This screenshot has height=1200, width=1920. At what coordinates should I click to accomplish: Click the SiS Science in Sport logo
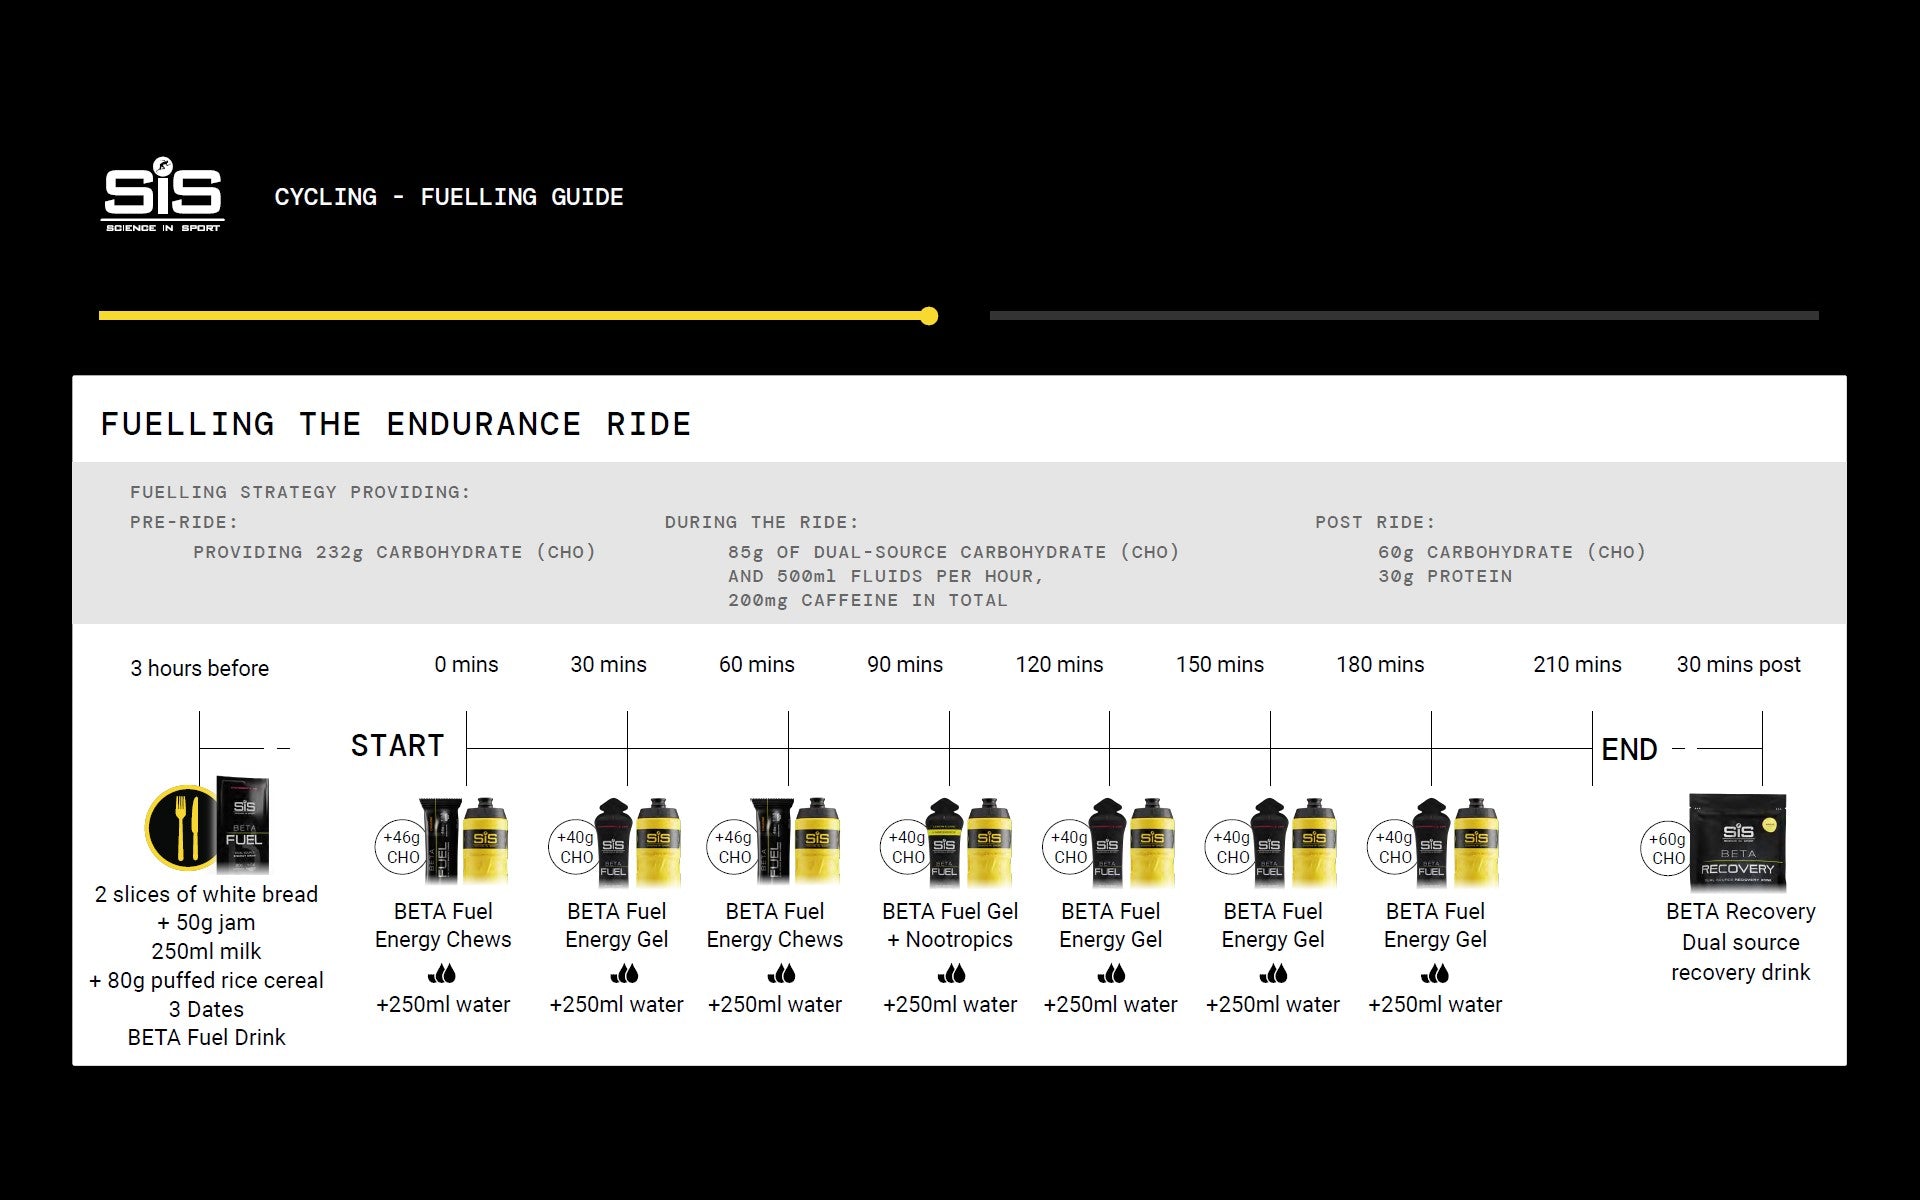click(162, 195)
